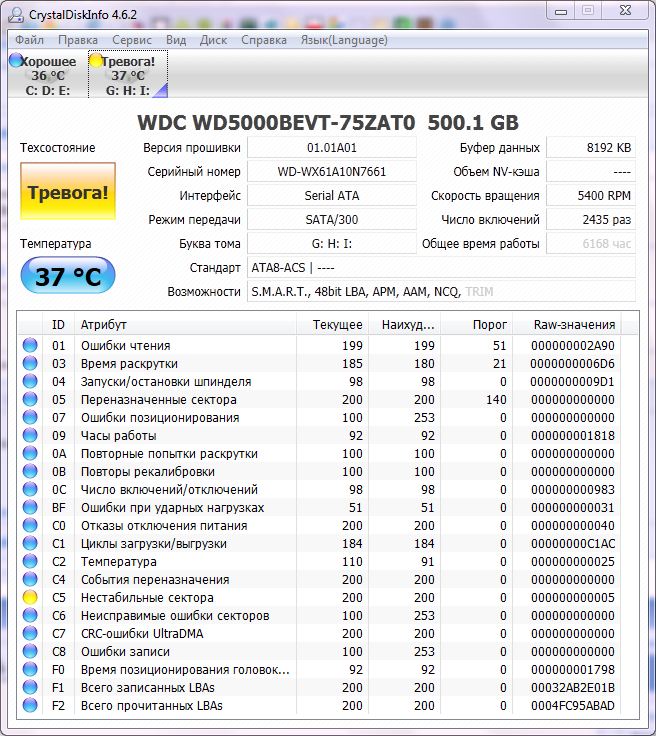Click raw value 000000002A90 of Ошибки чтения
Image resolution: width=656 pixels, height=736 pixels.
[572, 345]
